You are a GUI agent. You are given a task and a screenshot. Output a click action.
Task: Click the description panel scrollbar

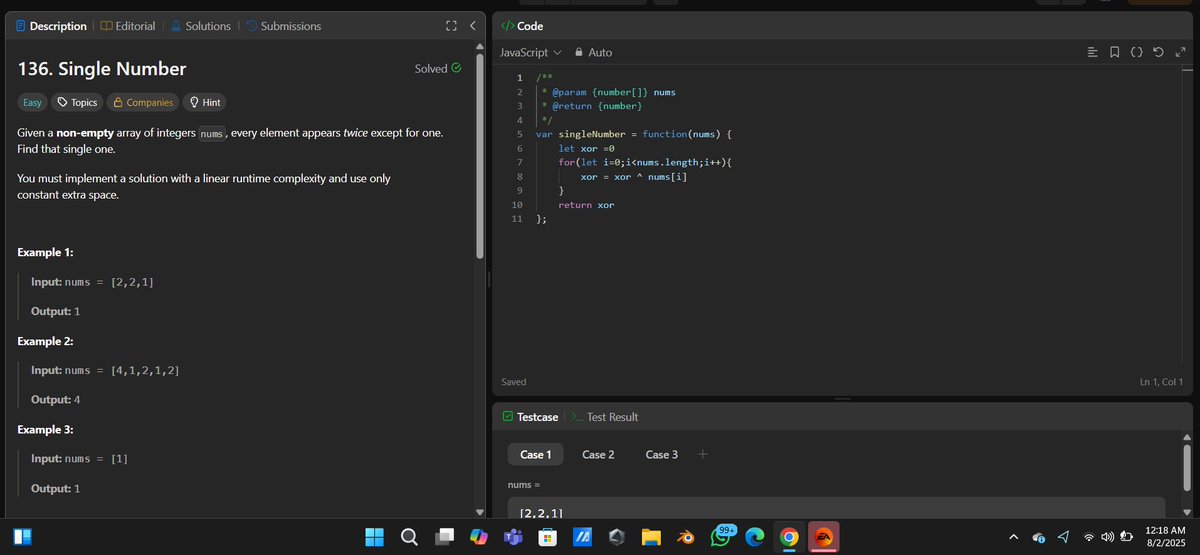click(x=480, y=155)
